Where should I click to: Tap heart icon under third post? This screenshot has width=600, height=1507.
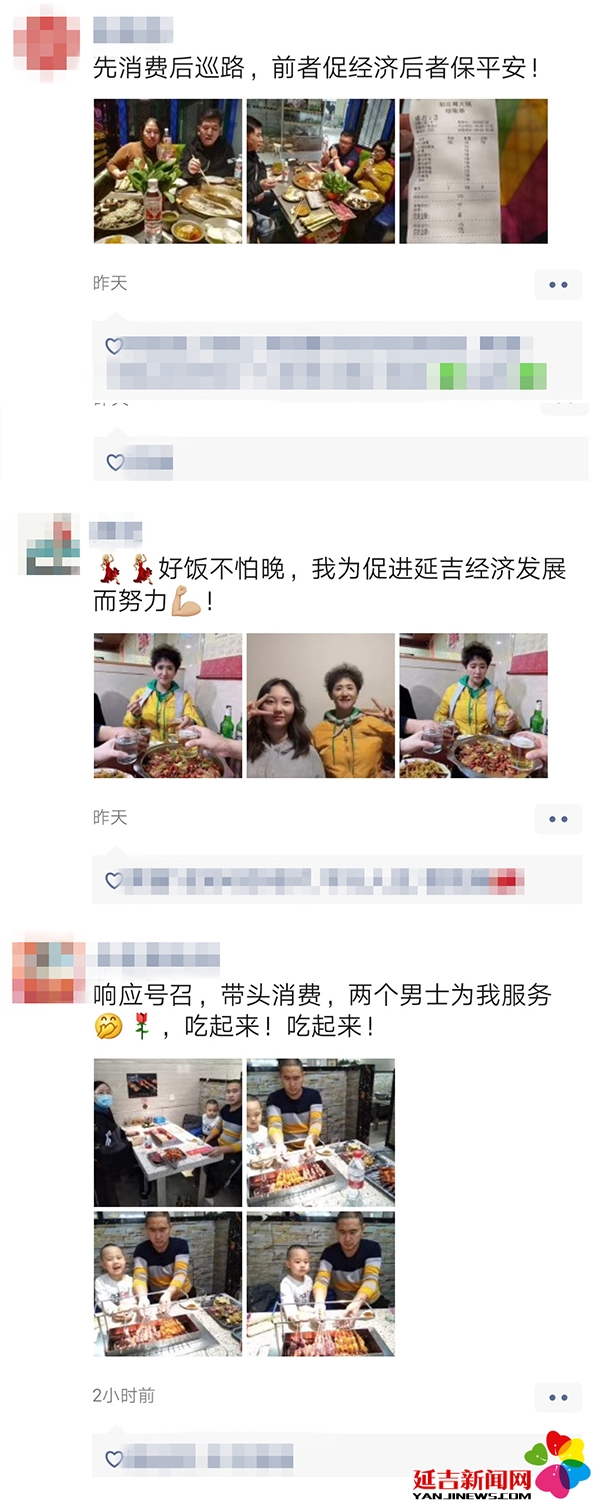click(x=114, y=1459)
